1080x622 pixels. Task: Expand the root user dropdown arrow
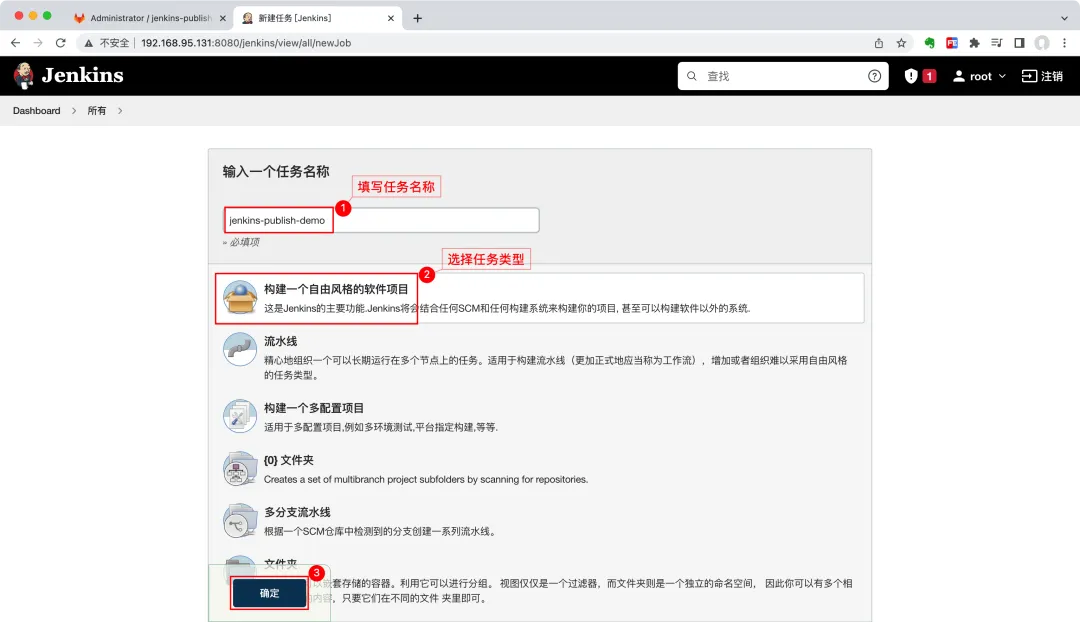coord(1002,76)
